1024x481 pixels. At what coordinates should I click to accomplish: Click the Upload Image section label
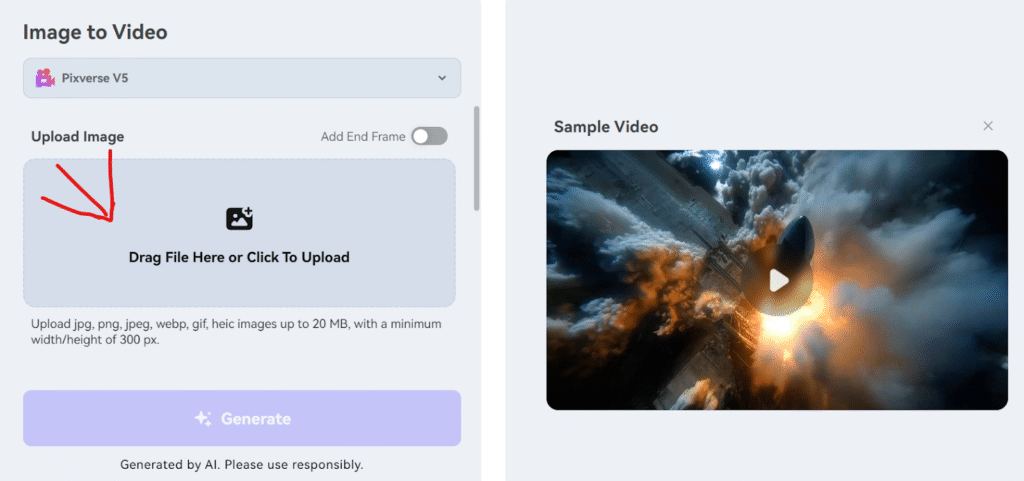(77, 137)
